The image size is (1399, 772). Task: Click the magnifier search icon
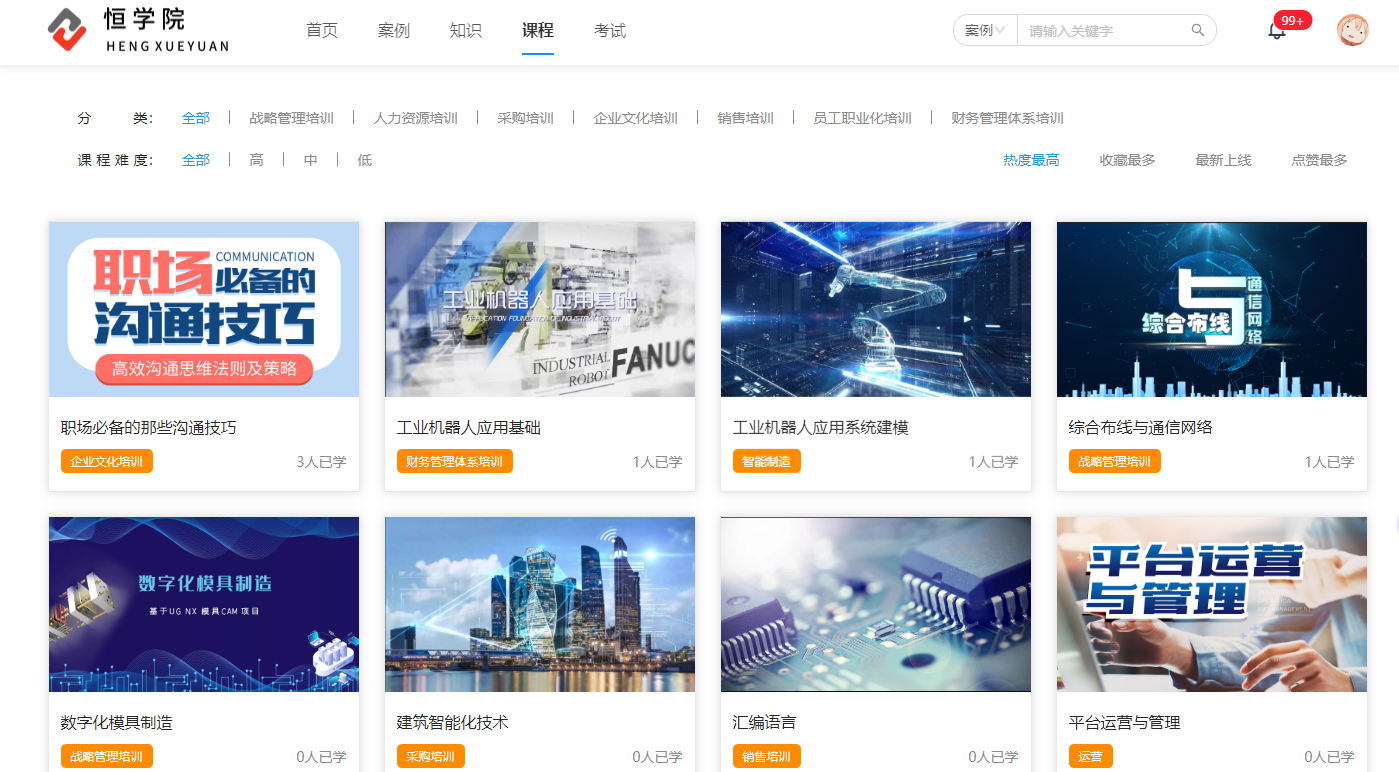[1197, 31]
